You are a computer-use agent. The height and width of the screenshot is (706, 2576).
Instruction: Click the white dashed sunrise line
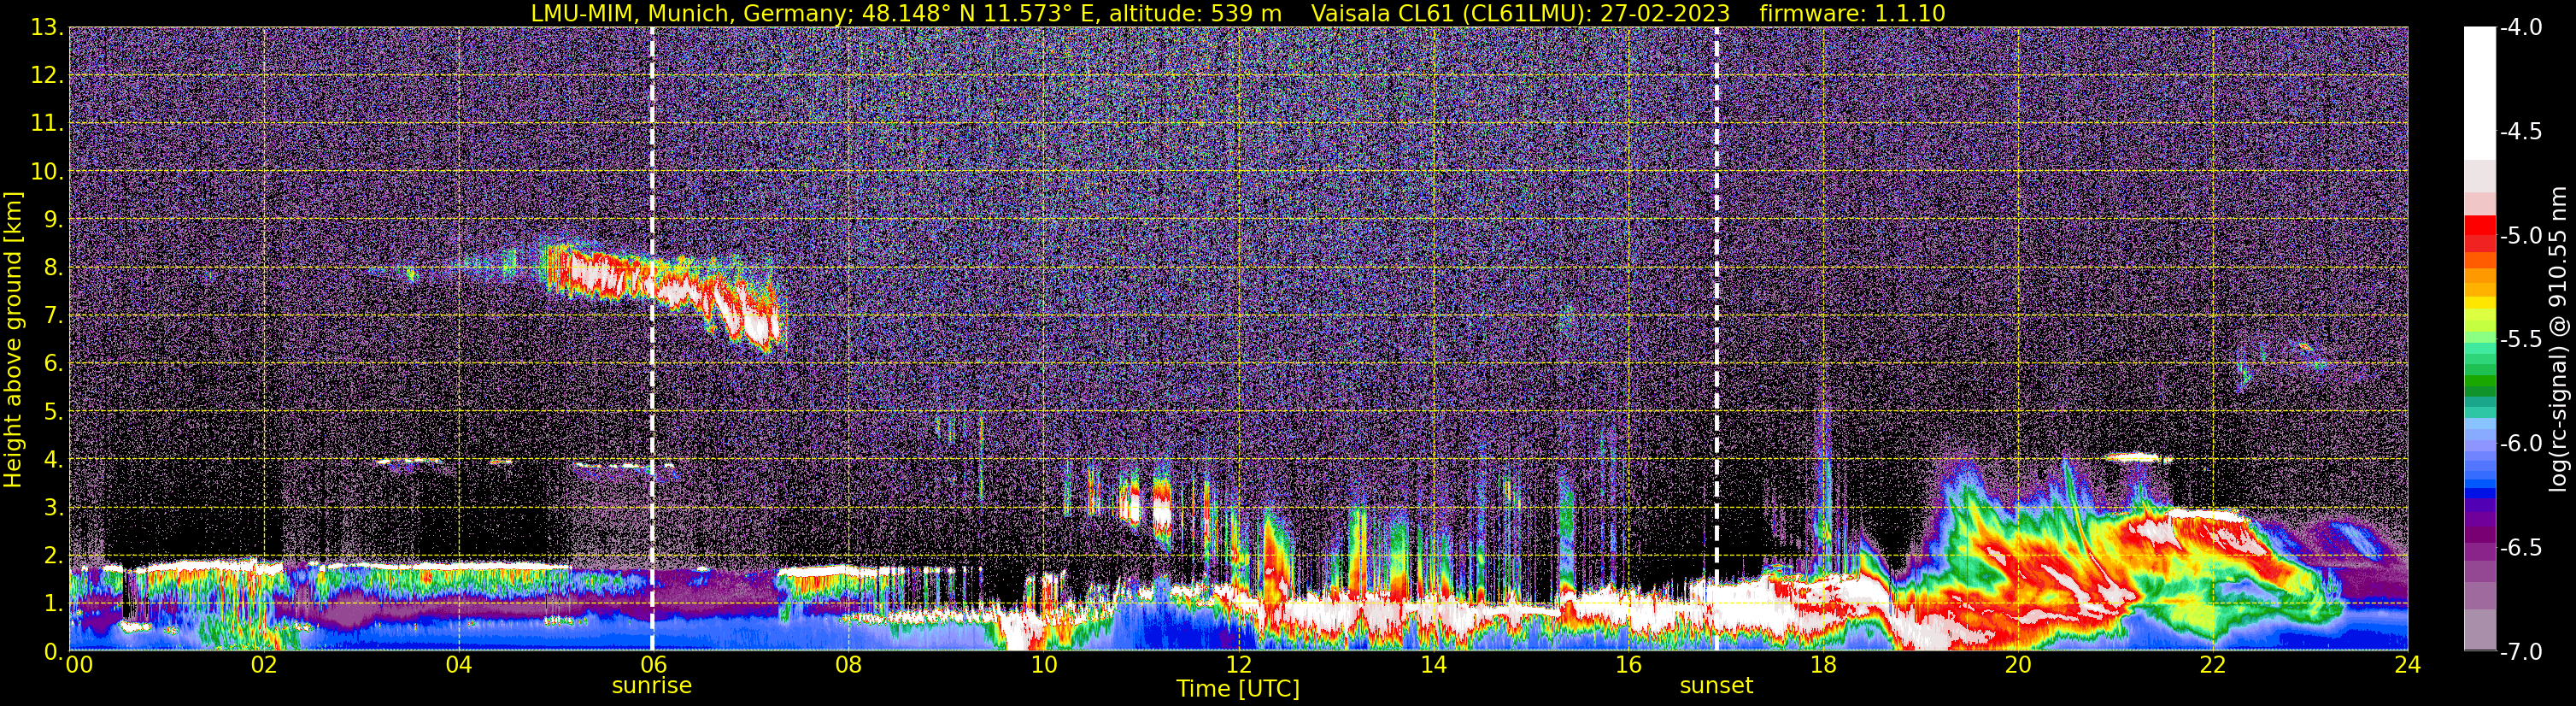pos(652,338)
